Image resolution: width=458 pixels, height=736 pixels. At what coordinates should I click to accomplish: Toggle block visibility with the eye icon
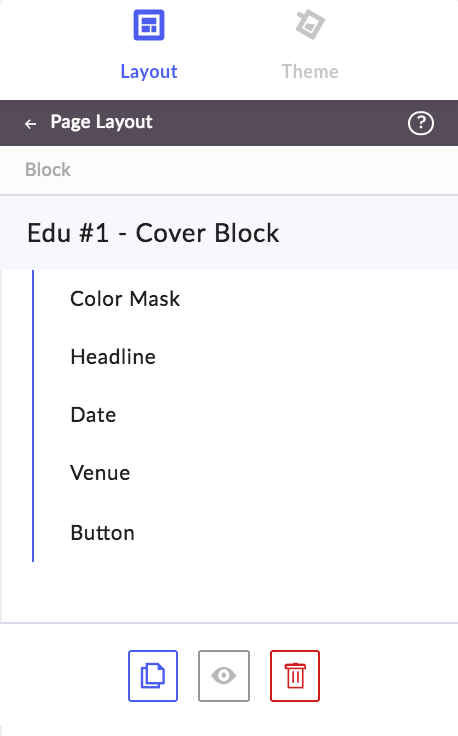click(224, 676)
